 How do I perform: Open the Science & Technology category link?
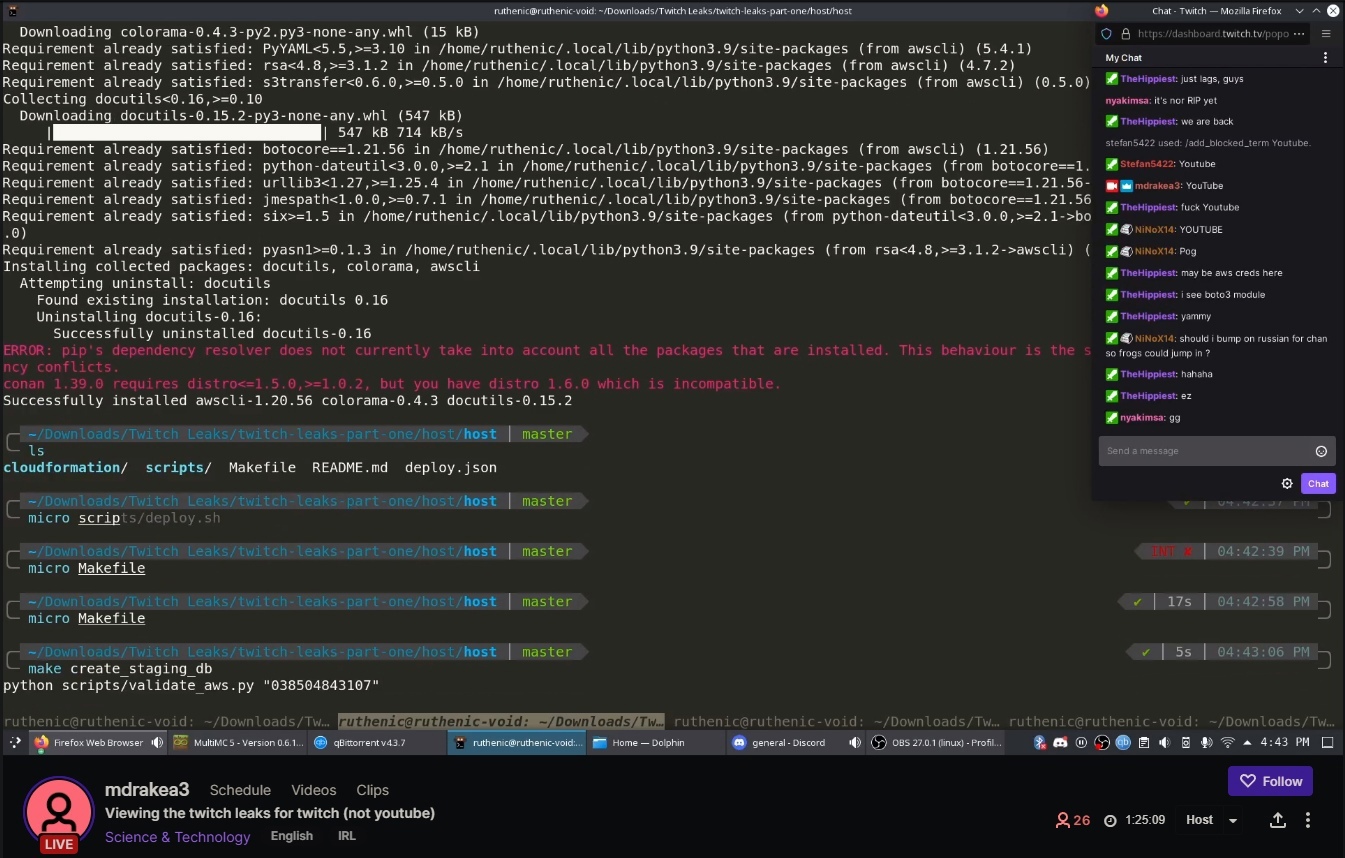point(178,837)
